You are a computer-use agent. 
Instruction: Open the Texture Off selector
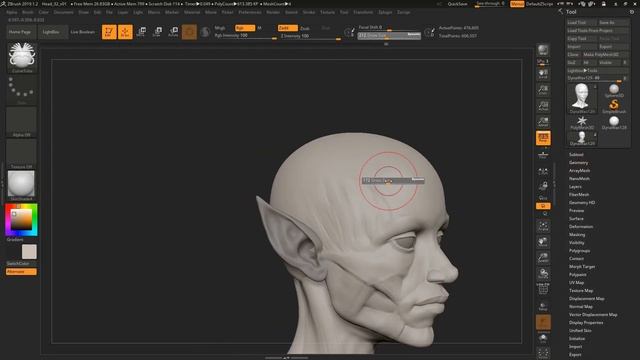(x=22, y=154)
